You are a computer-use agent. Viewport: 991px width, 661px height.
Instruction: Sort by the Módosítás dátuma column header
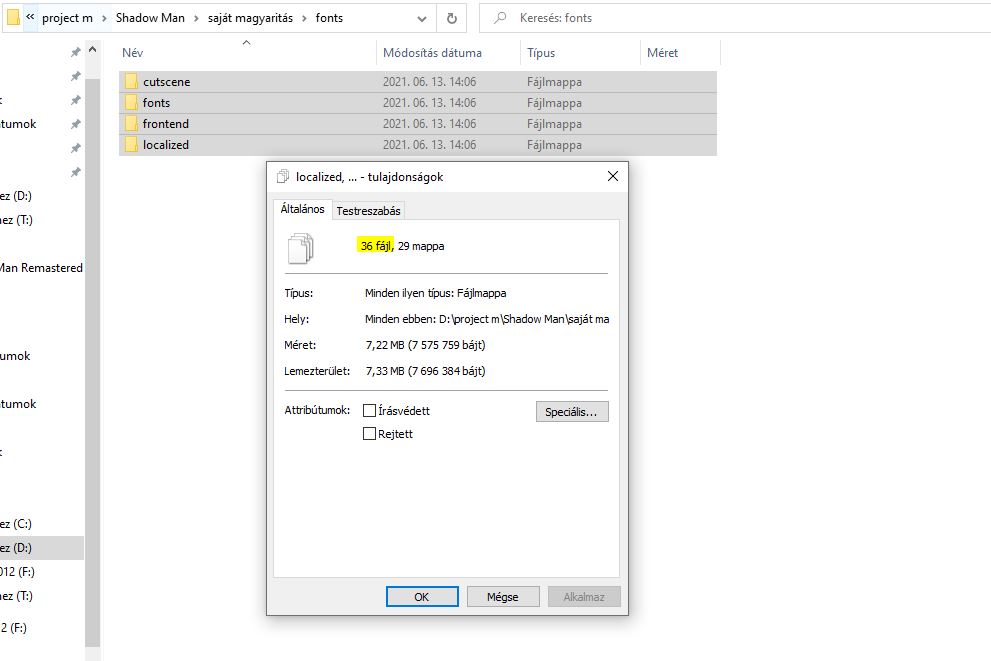pyautogui.click(x=432, y=53)
